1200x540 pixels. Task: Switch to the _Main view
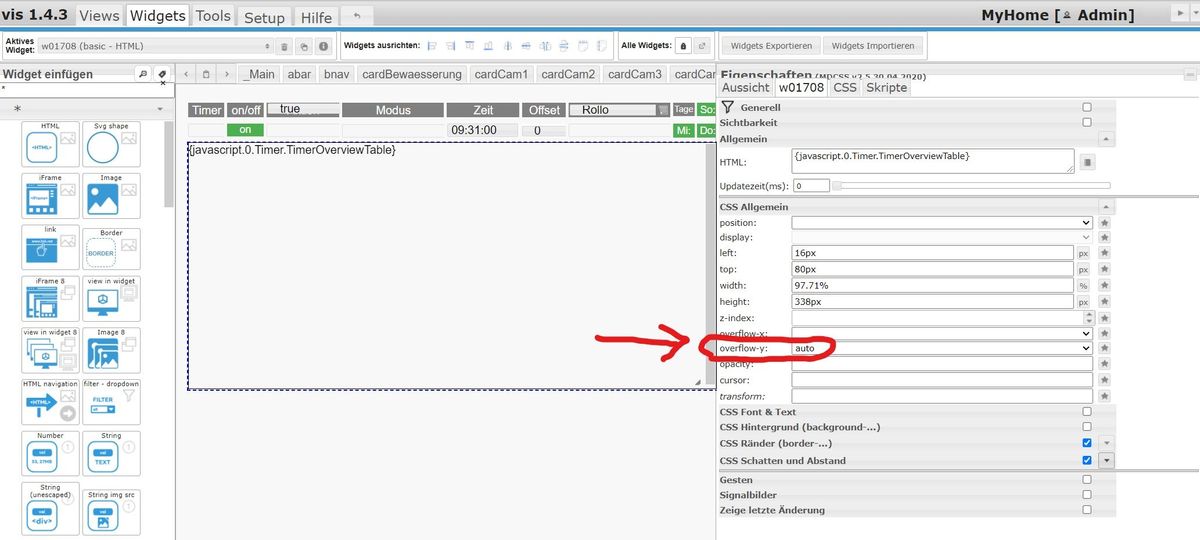[x=259, y=74]
